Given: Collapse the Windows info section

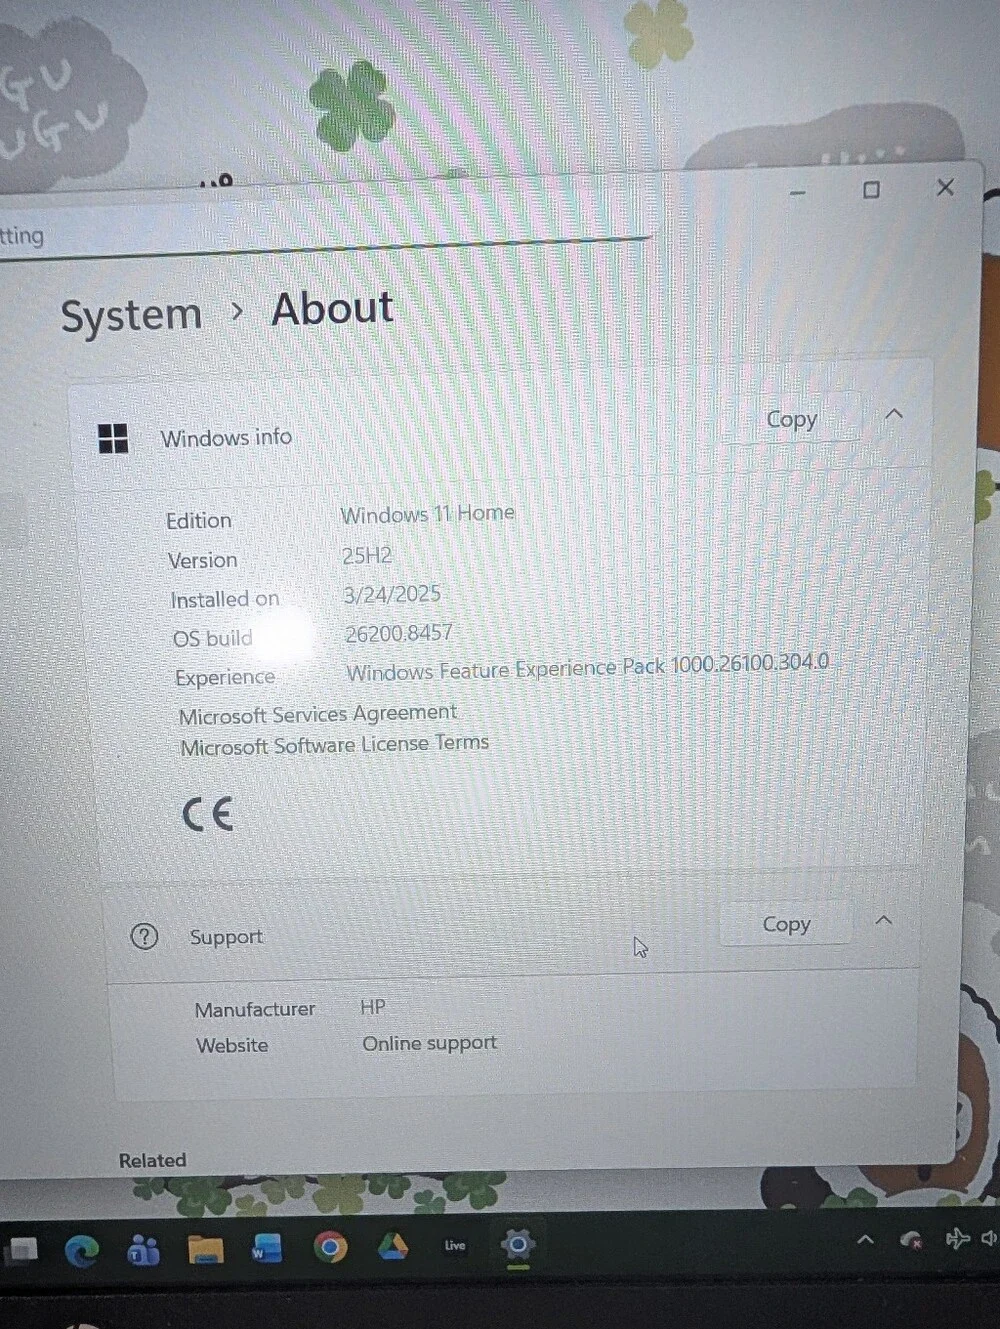Looking at the screenshot, I should point(894,414).
